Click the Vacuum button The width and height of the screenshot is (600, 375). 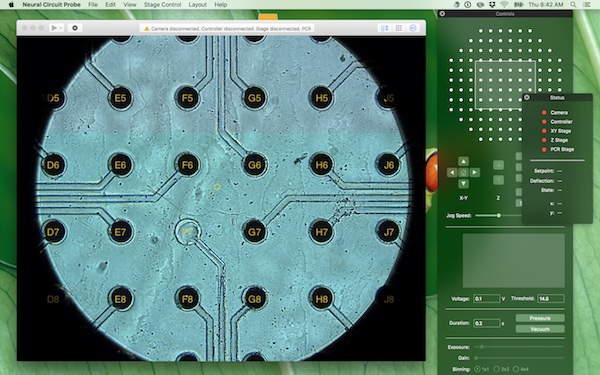pos(540,329)
